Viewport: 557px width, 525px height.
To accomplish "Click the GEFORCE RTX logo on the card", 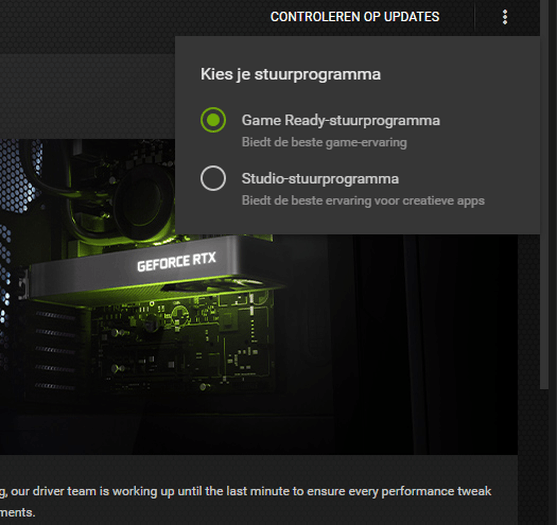I will click(x=177, y=262).
